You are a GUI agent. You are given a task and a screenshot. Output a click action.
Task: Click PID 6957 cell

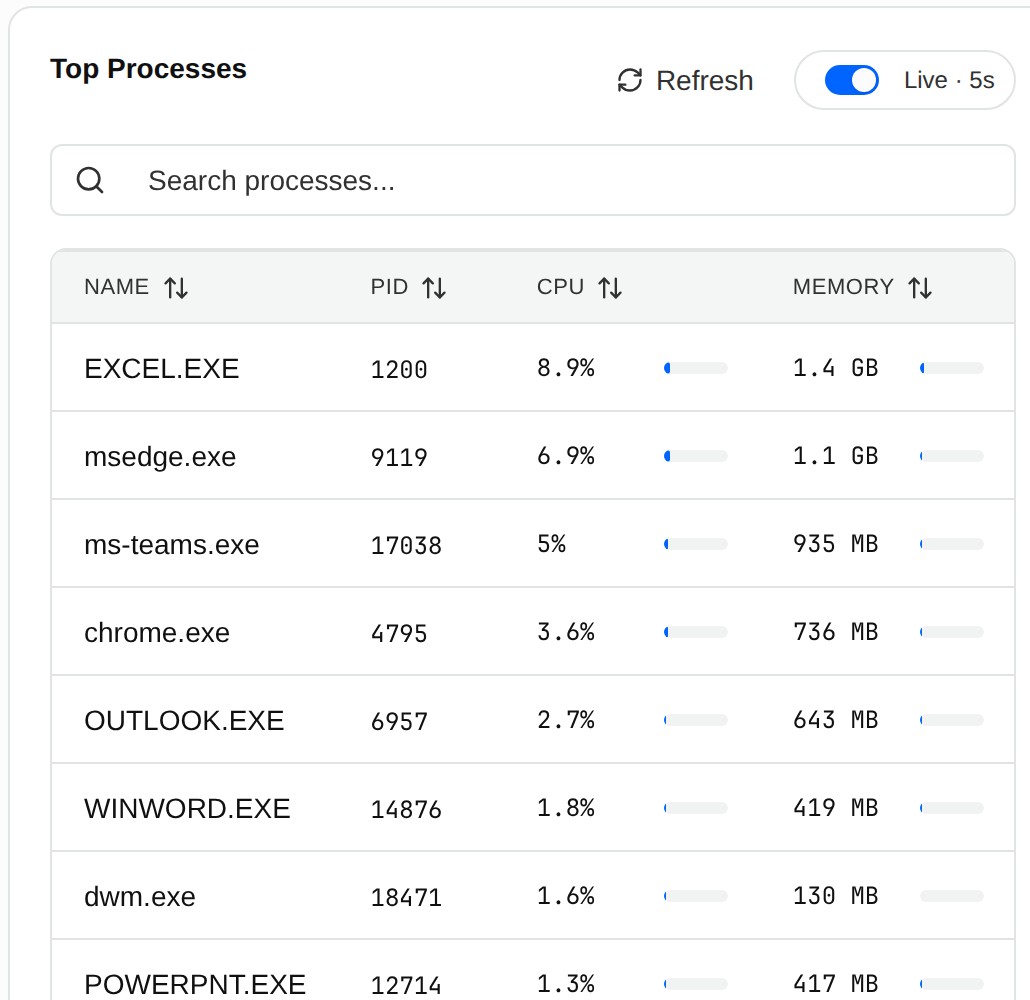(399, 721)
